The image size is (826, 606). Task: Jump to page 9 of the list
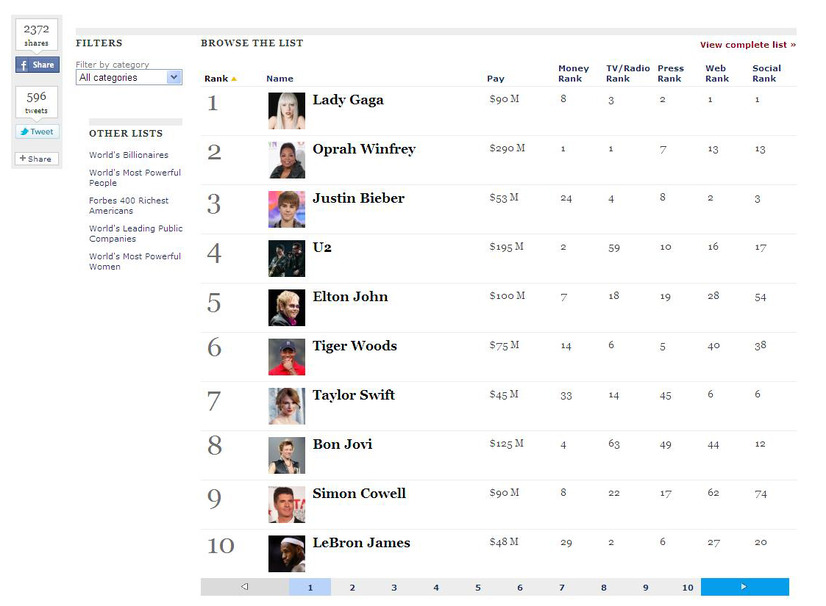(646, 587)
